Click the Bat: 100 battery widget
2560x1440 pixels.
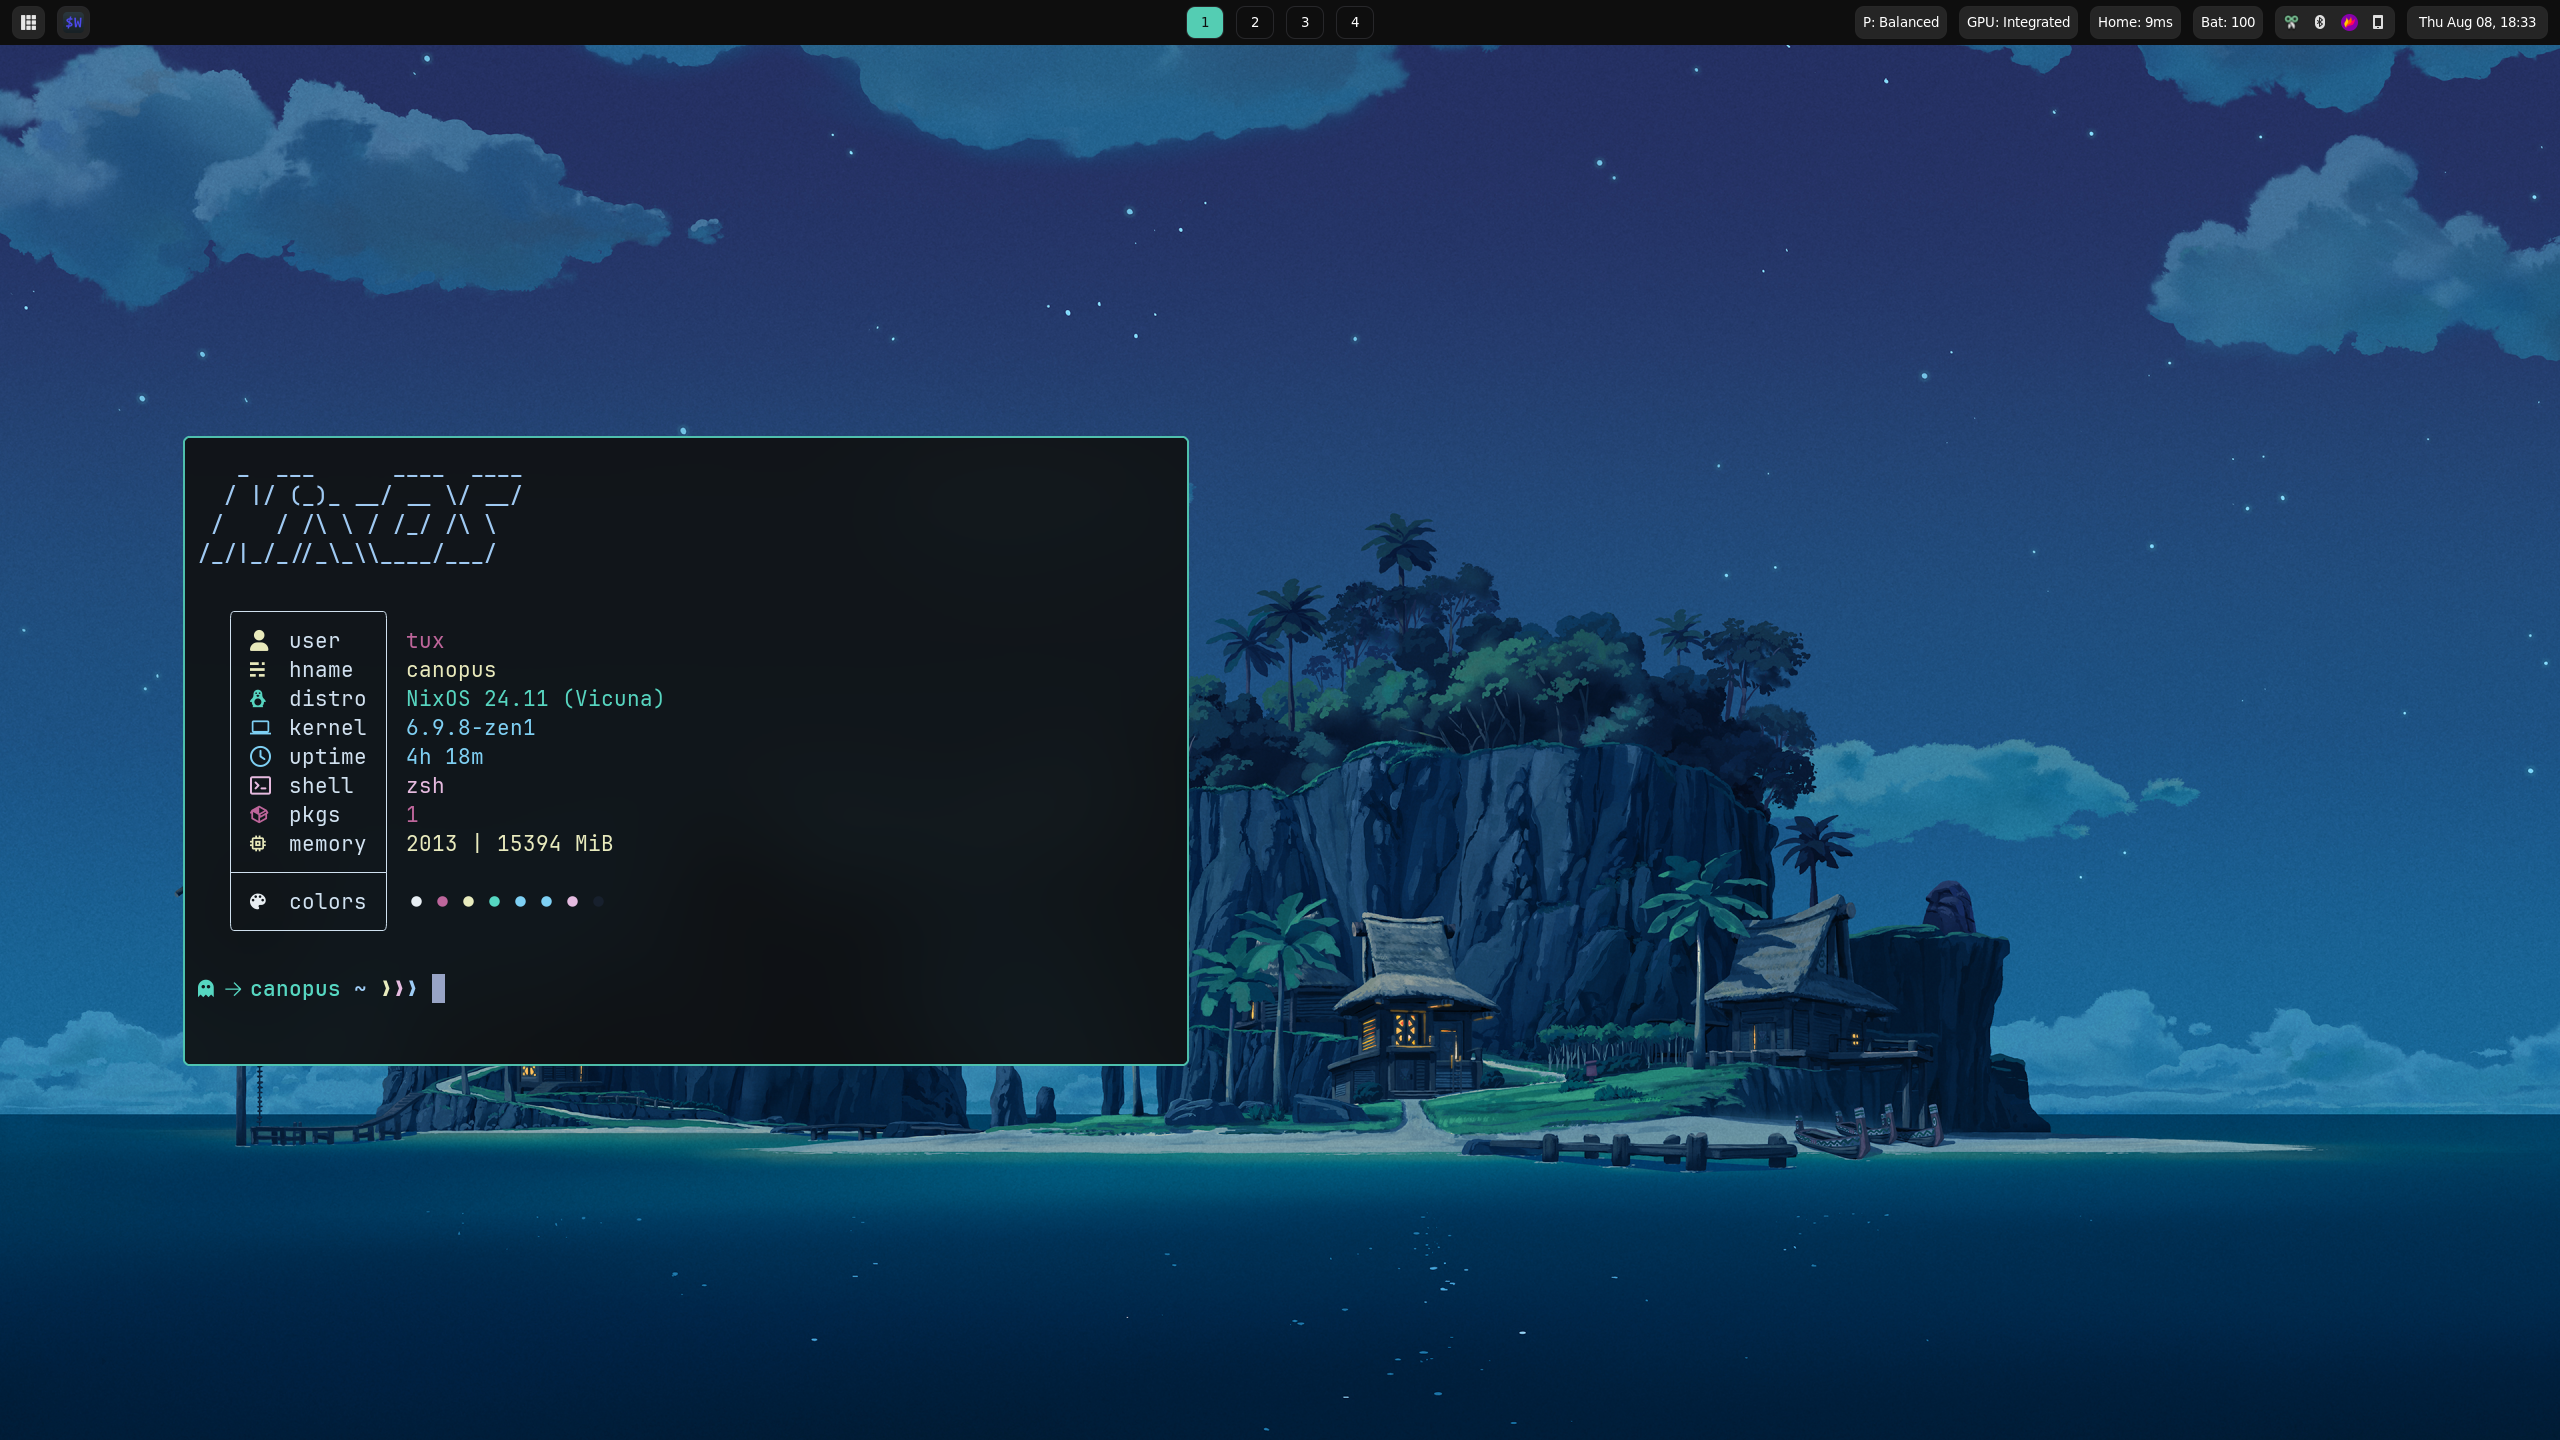[2227, 22]
